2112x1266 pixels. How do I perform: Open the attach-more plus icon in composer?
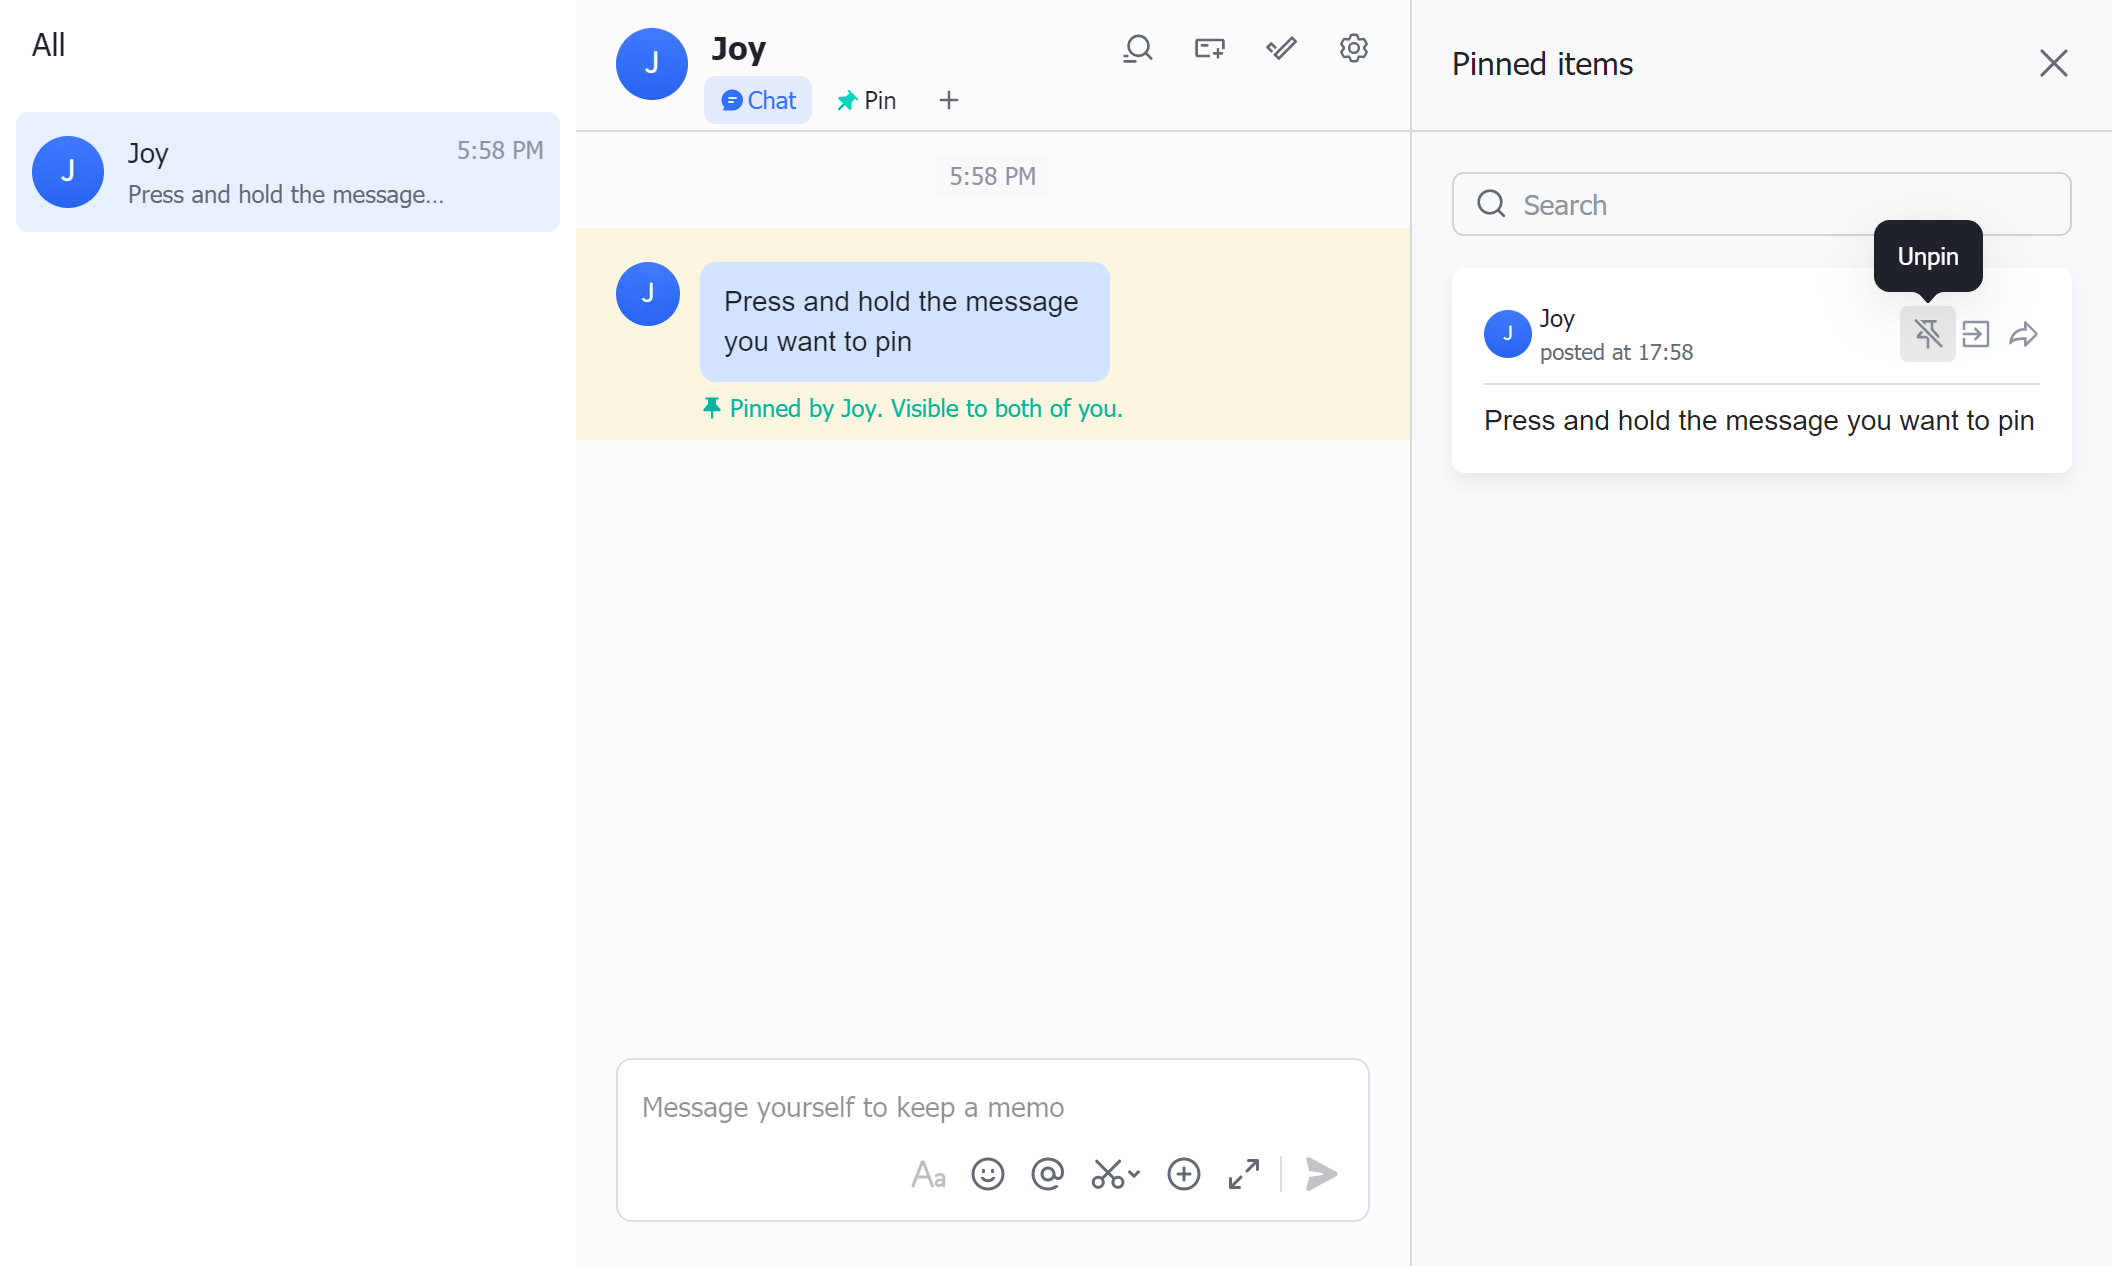[x=1184, y=1174]
